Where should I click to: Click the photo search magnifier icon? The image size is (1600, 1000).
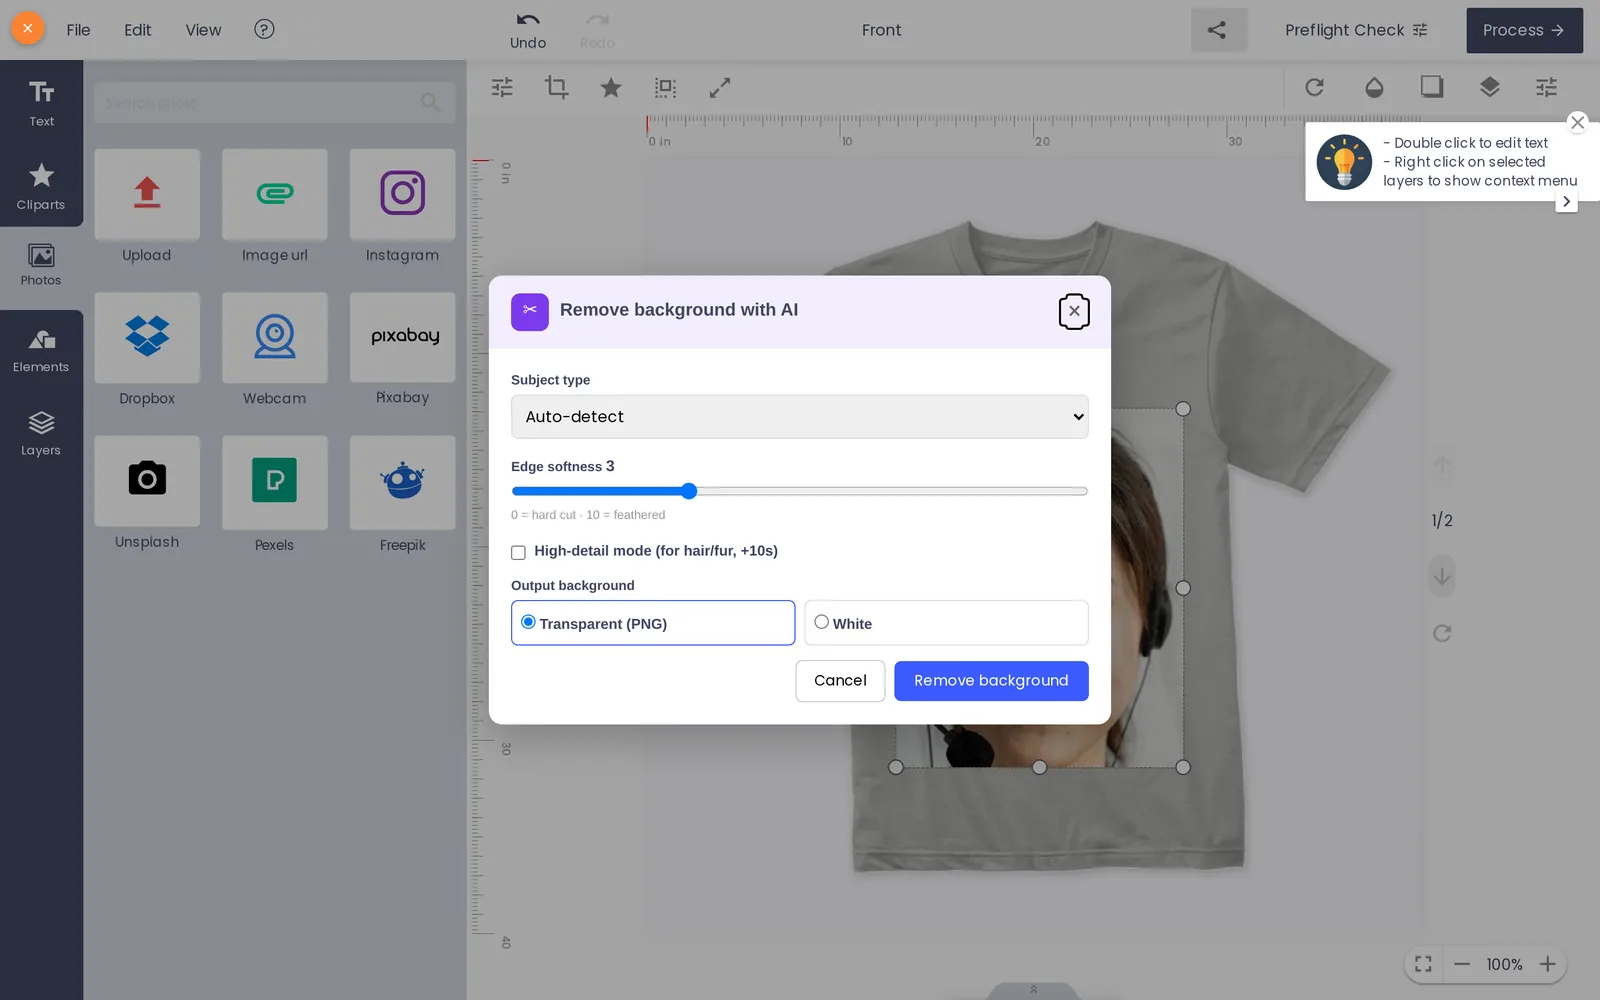click(x=431, y=102)
